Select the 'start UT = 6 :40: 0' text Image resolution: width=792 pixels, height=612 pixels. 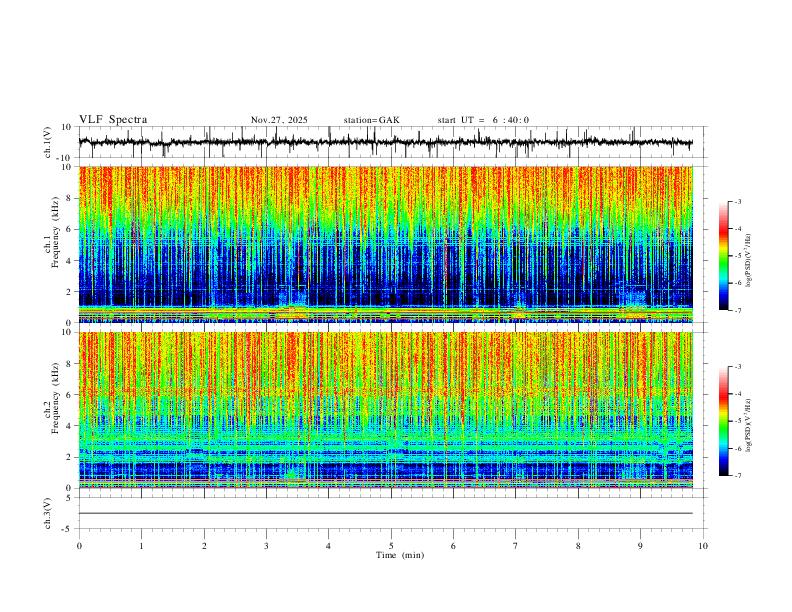[x=483, y=120]
